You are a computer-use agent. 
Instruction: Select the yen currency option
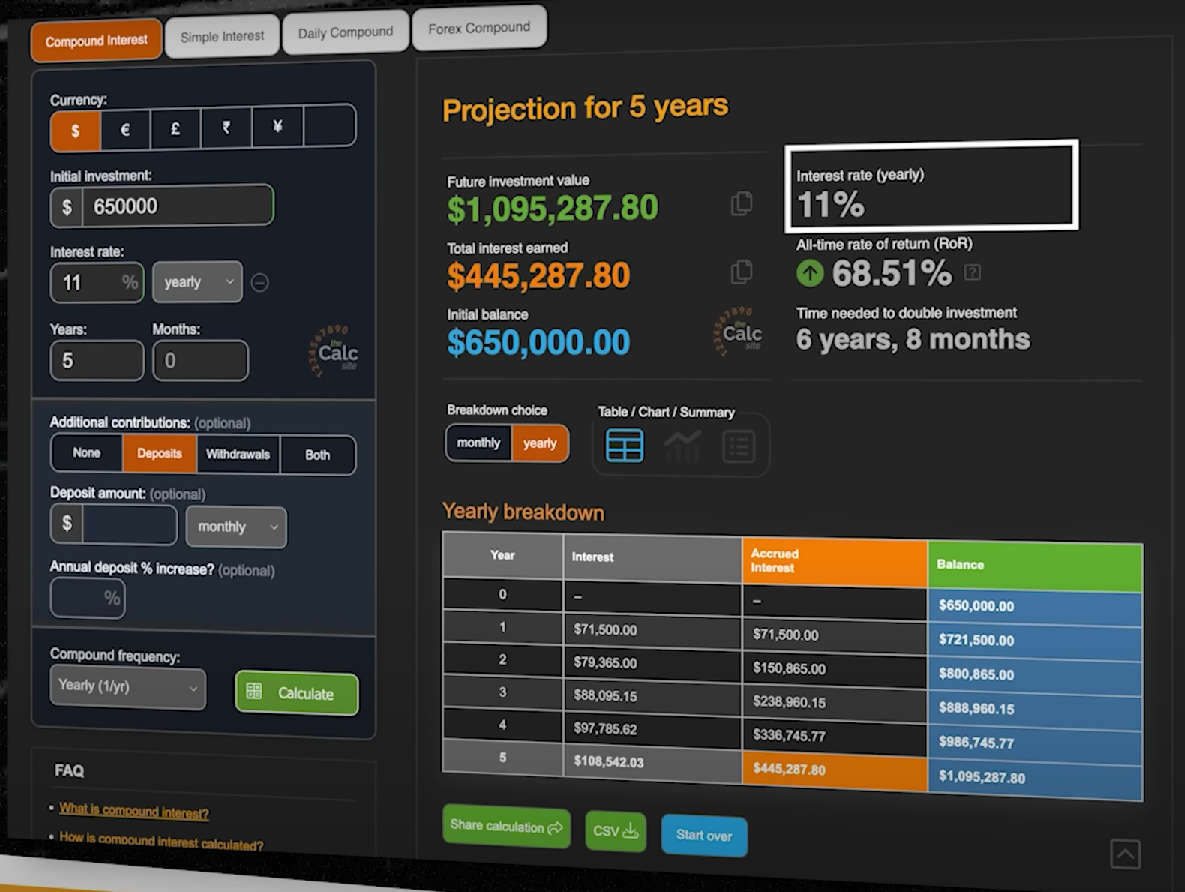pos(278,126)
